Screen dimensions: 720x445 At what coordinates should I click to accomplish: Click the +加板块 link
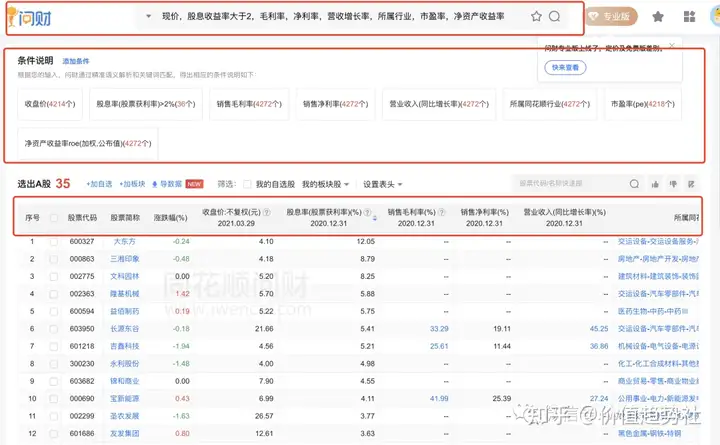click(x=132, y=184)
